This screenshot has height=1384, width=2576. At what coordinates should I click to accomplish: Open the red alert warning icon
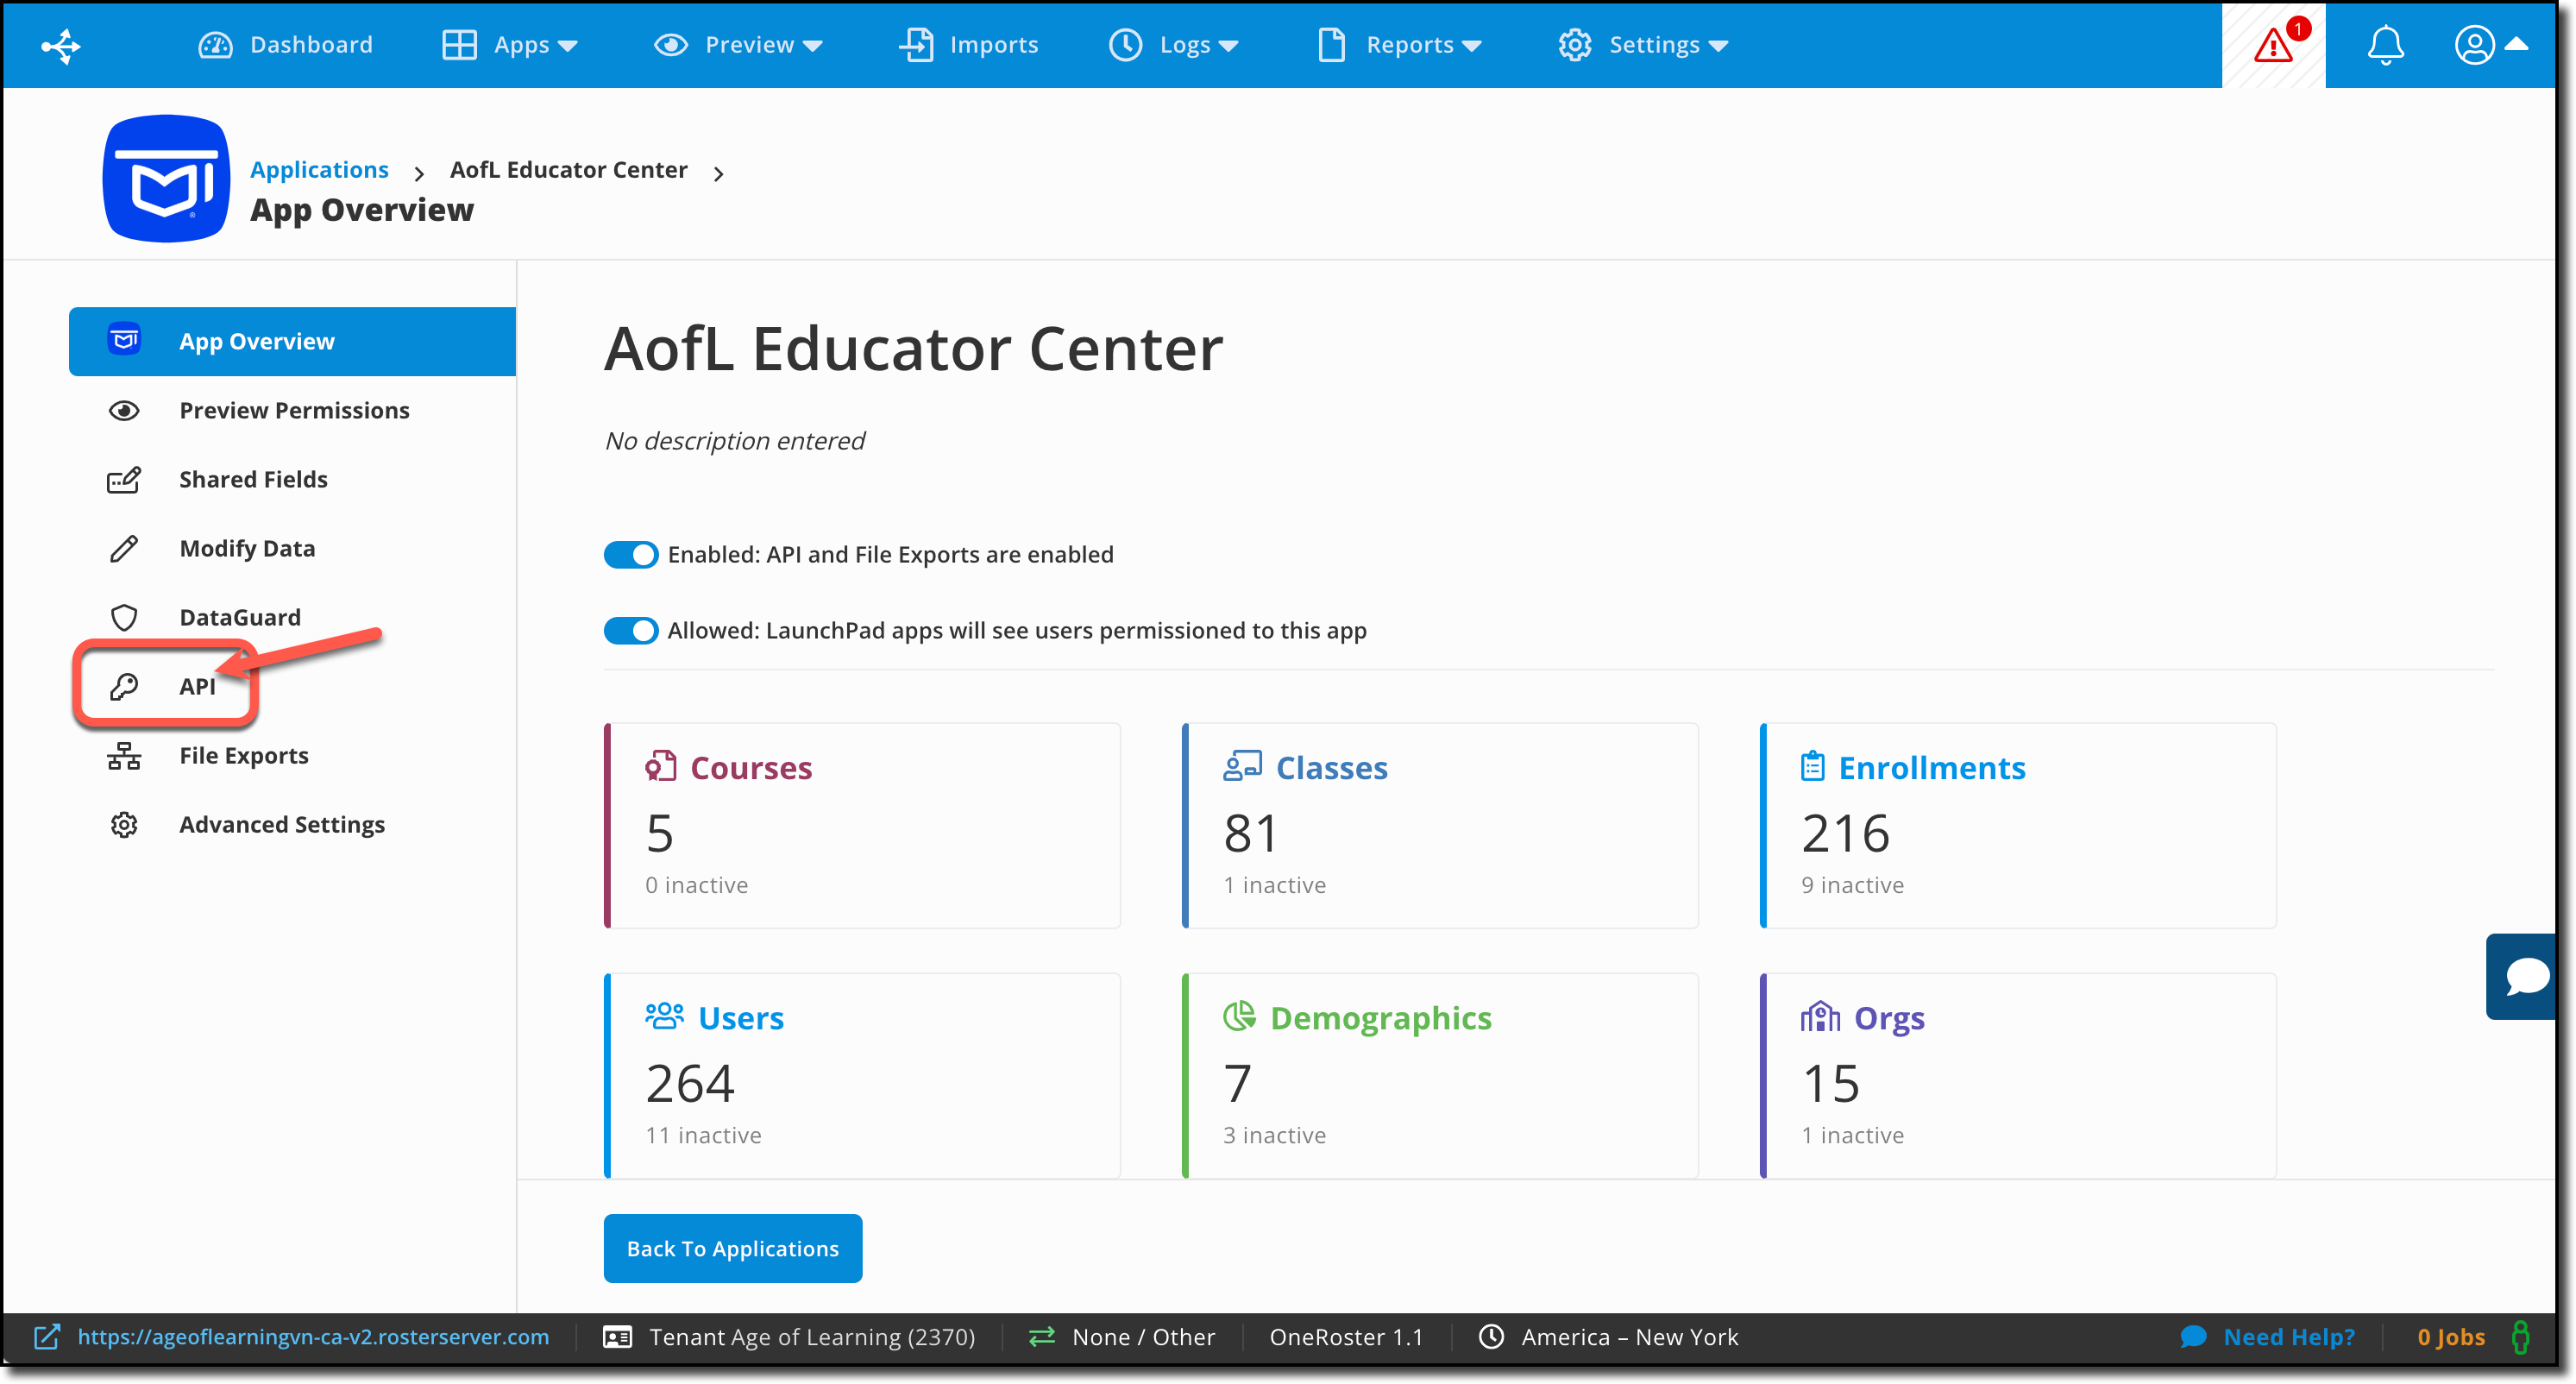click(2273, 46)
